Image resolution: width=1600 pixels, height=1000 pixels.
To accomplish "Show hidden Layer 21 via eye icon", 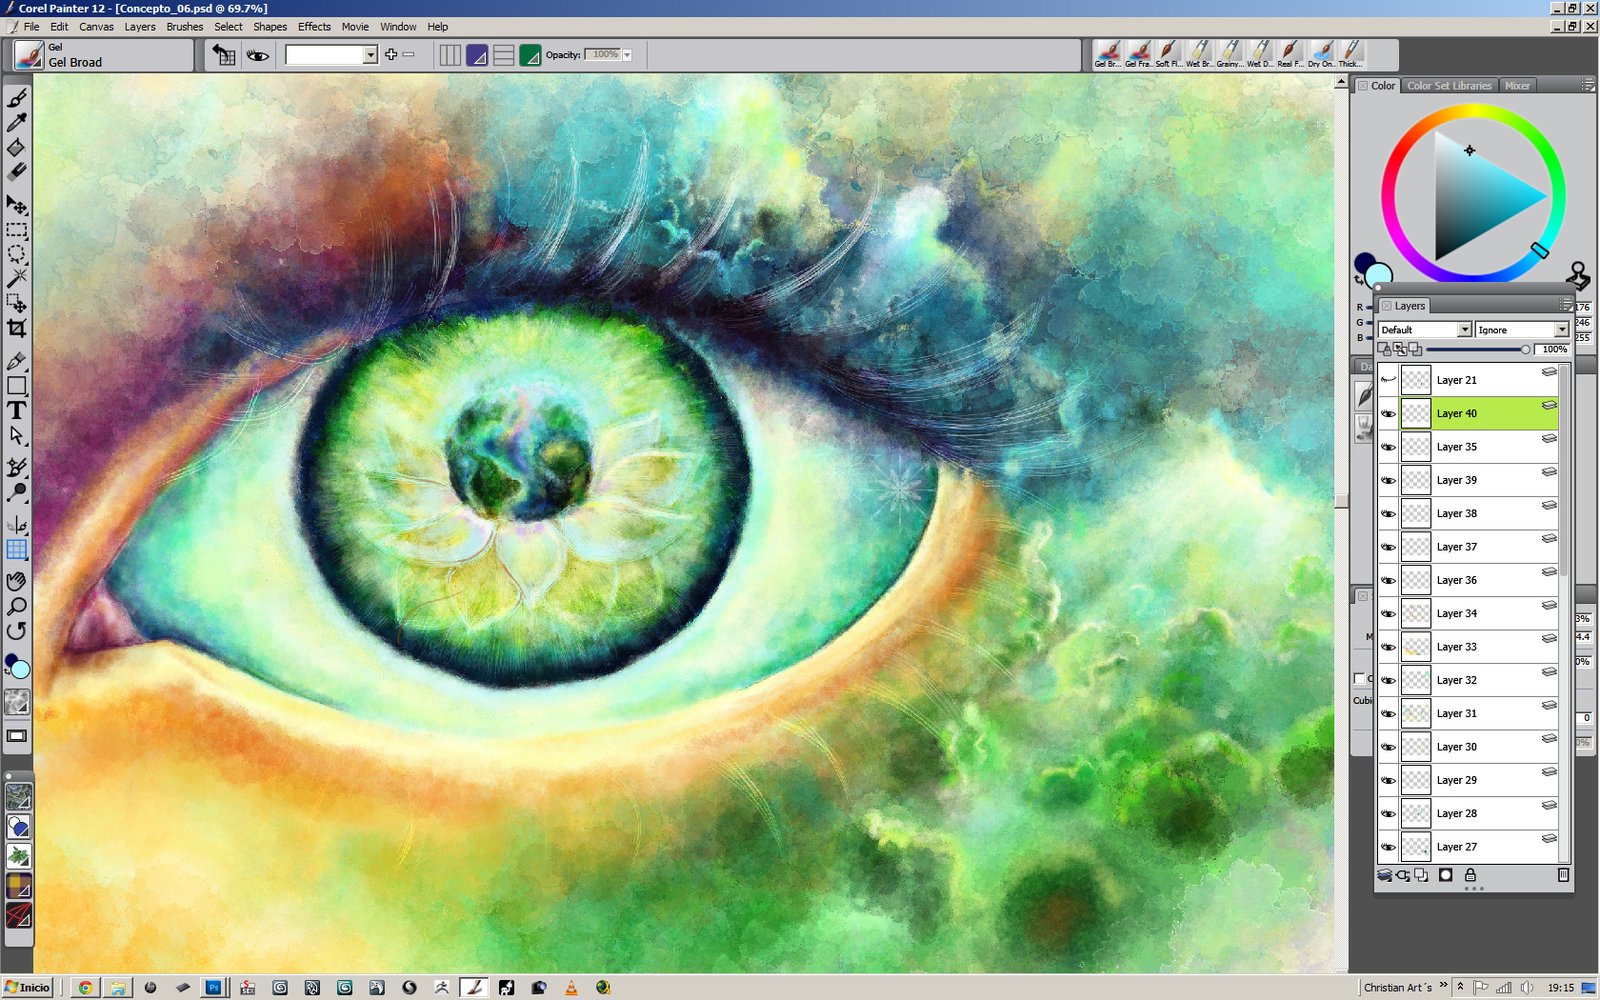I will coord(1388,380).
